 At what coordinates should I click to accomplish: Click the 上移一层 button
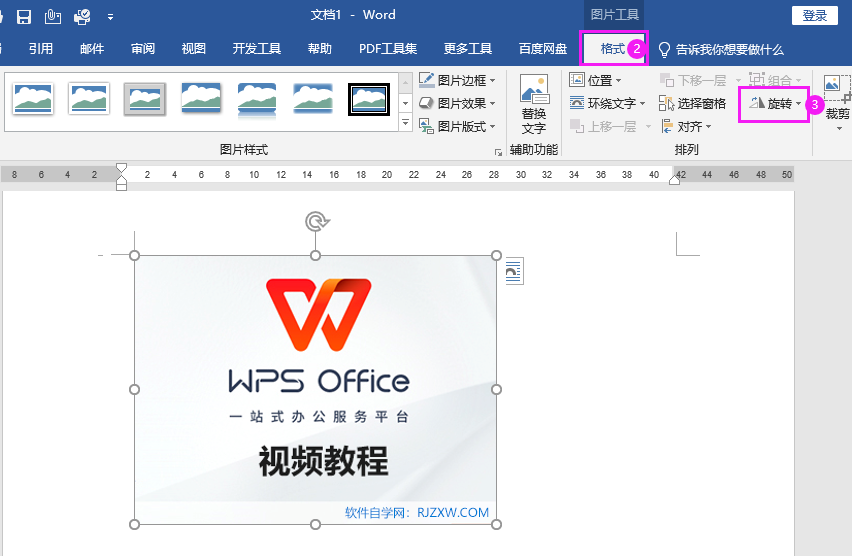(604, 127)
